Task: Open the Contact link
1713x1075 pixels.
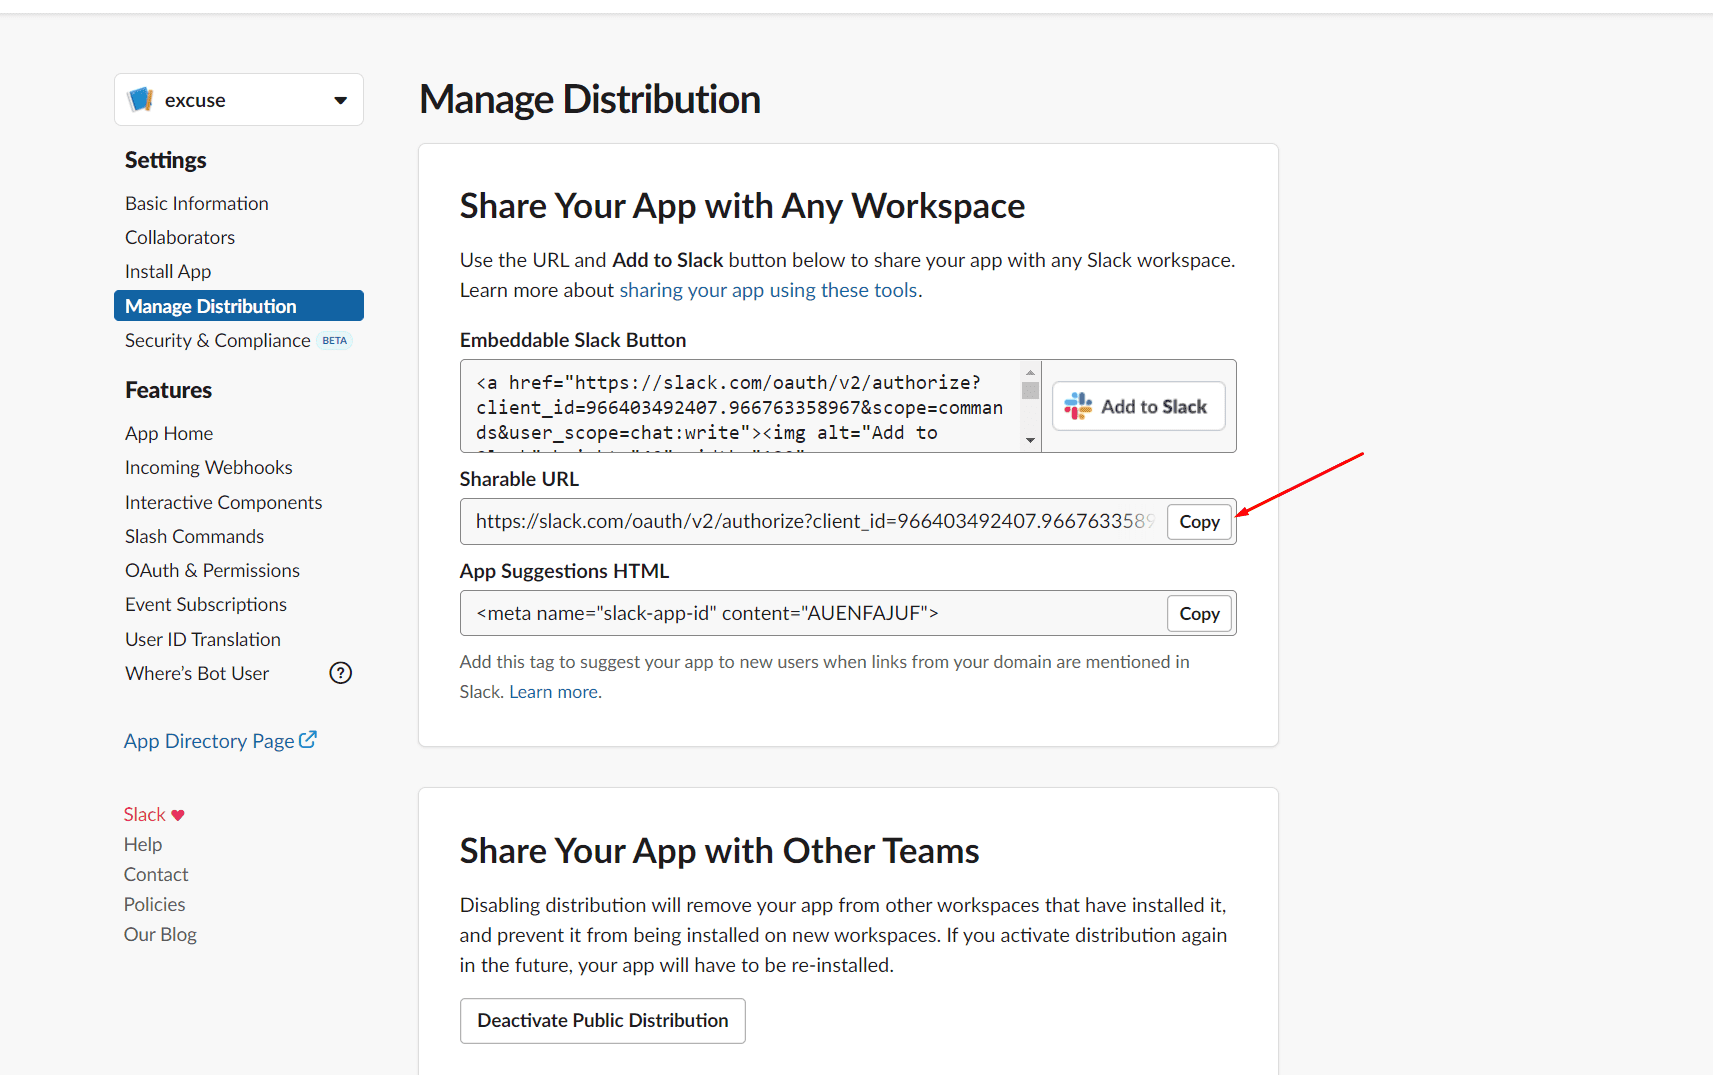Action: pos(156,875)
